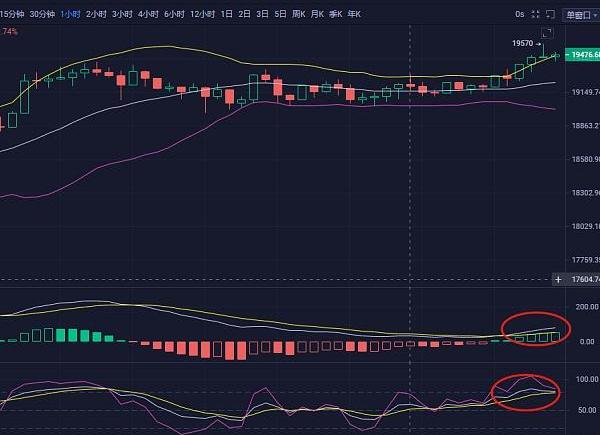Click the 19570 high price marker

521,44
